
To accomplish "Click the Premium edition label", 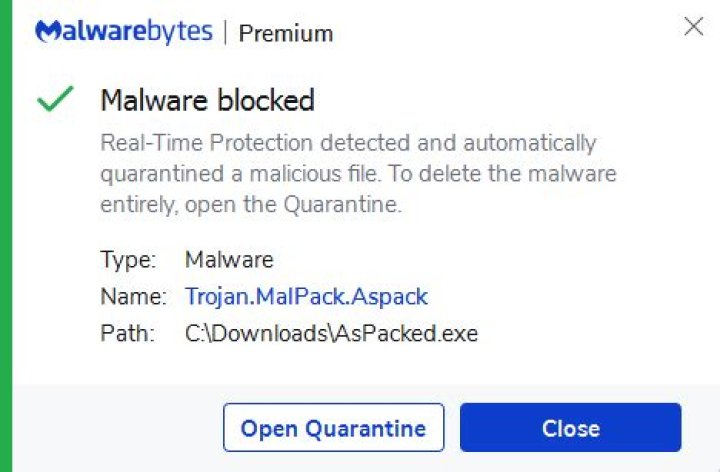I will click(x=286, y=33).
